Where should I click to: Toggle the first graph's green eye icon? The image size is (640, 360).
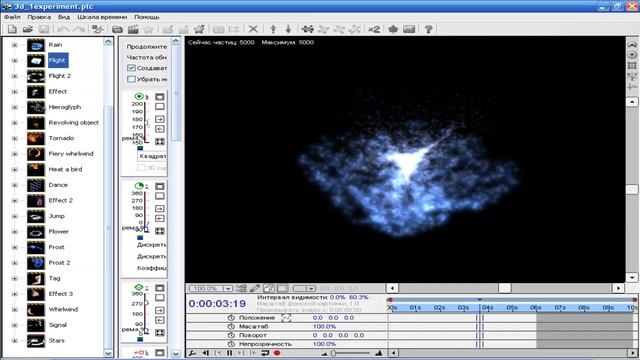pos(139,96)
